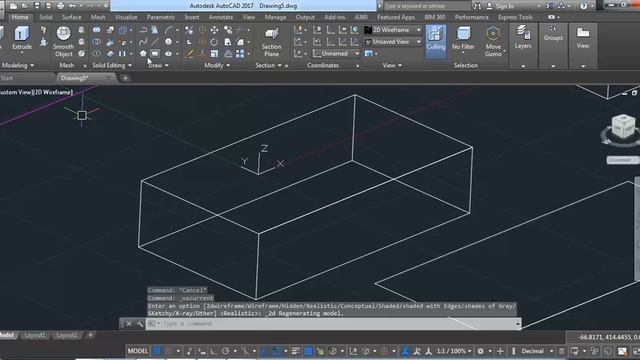Viewport: 640px width, 360px height.
Task: Switch to Layout1 tab
Action: click(x=35, y=335)
